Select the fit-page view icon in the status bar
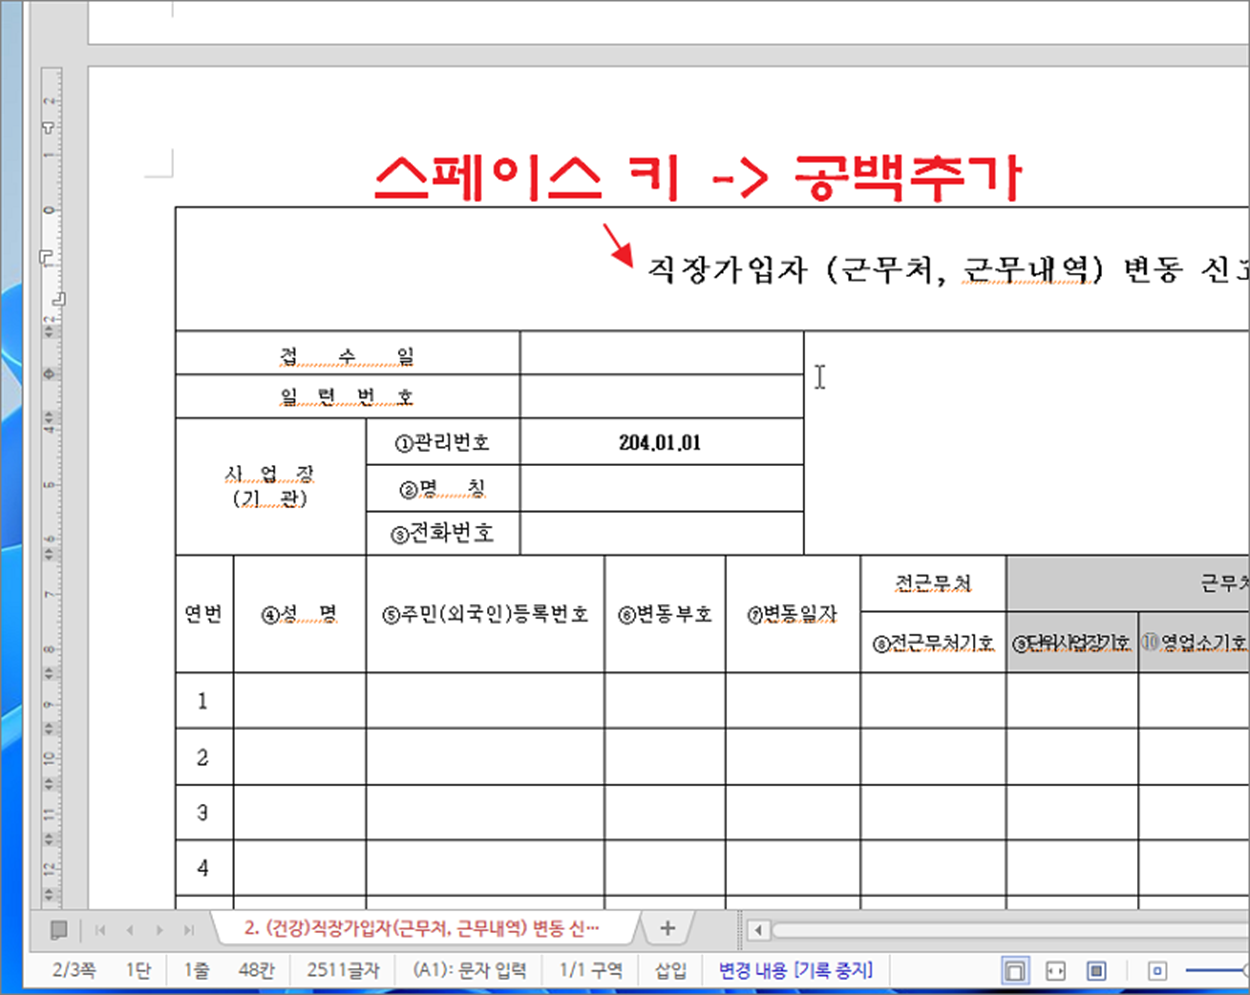Screen dimensions: 1250x995 1096,970
